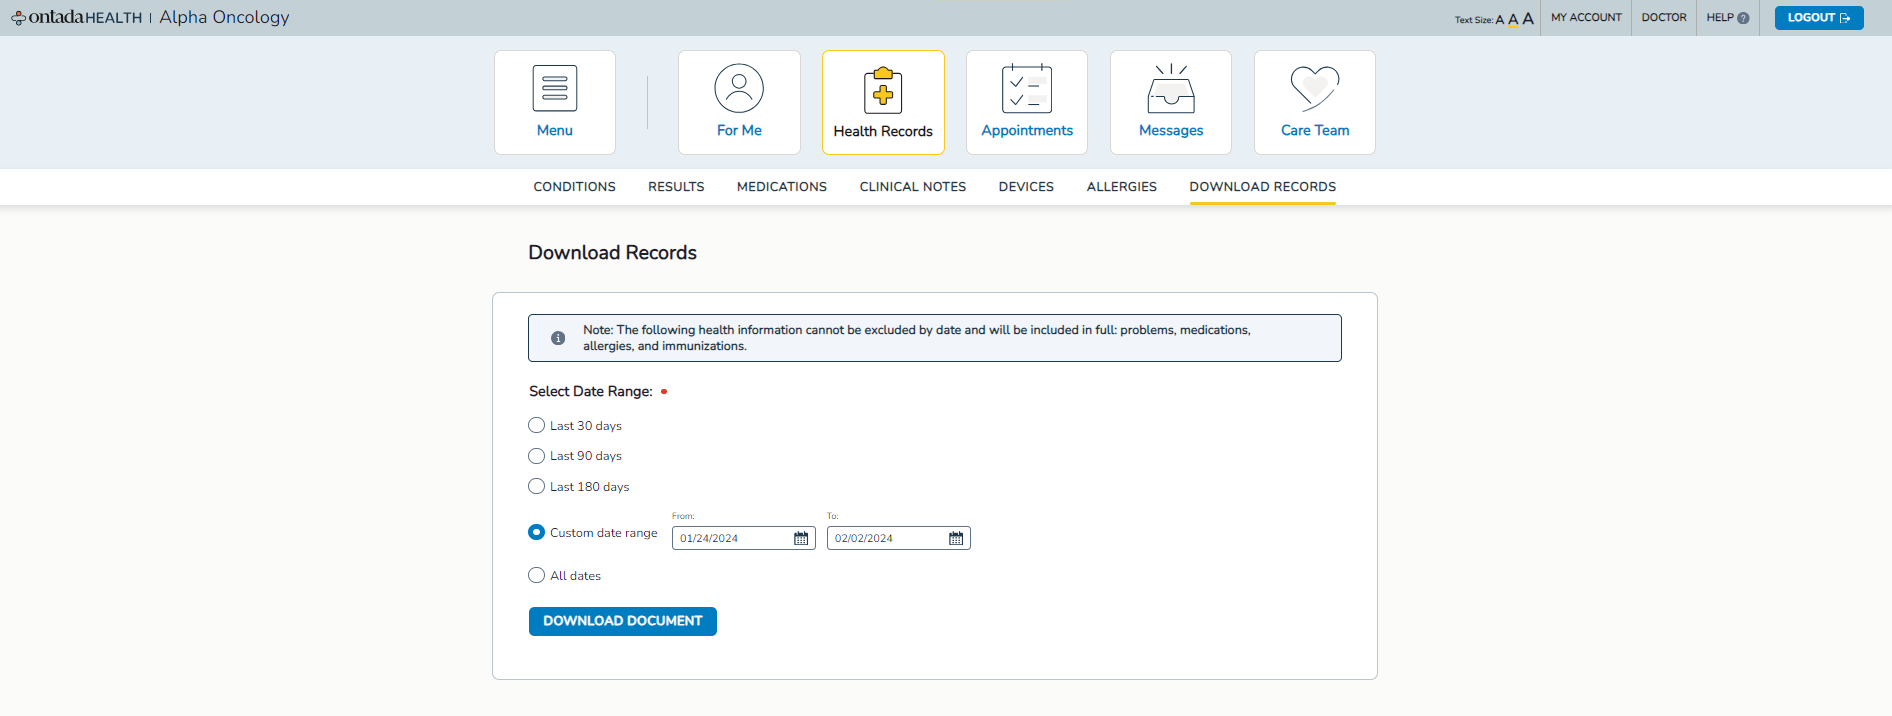Select the Last 180 days option

537,486
